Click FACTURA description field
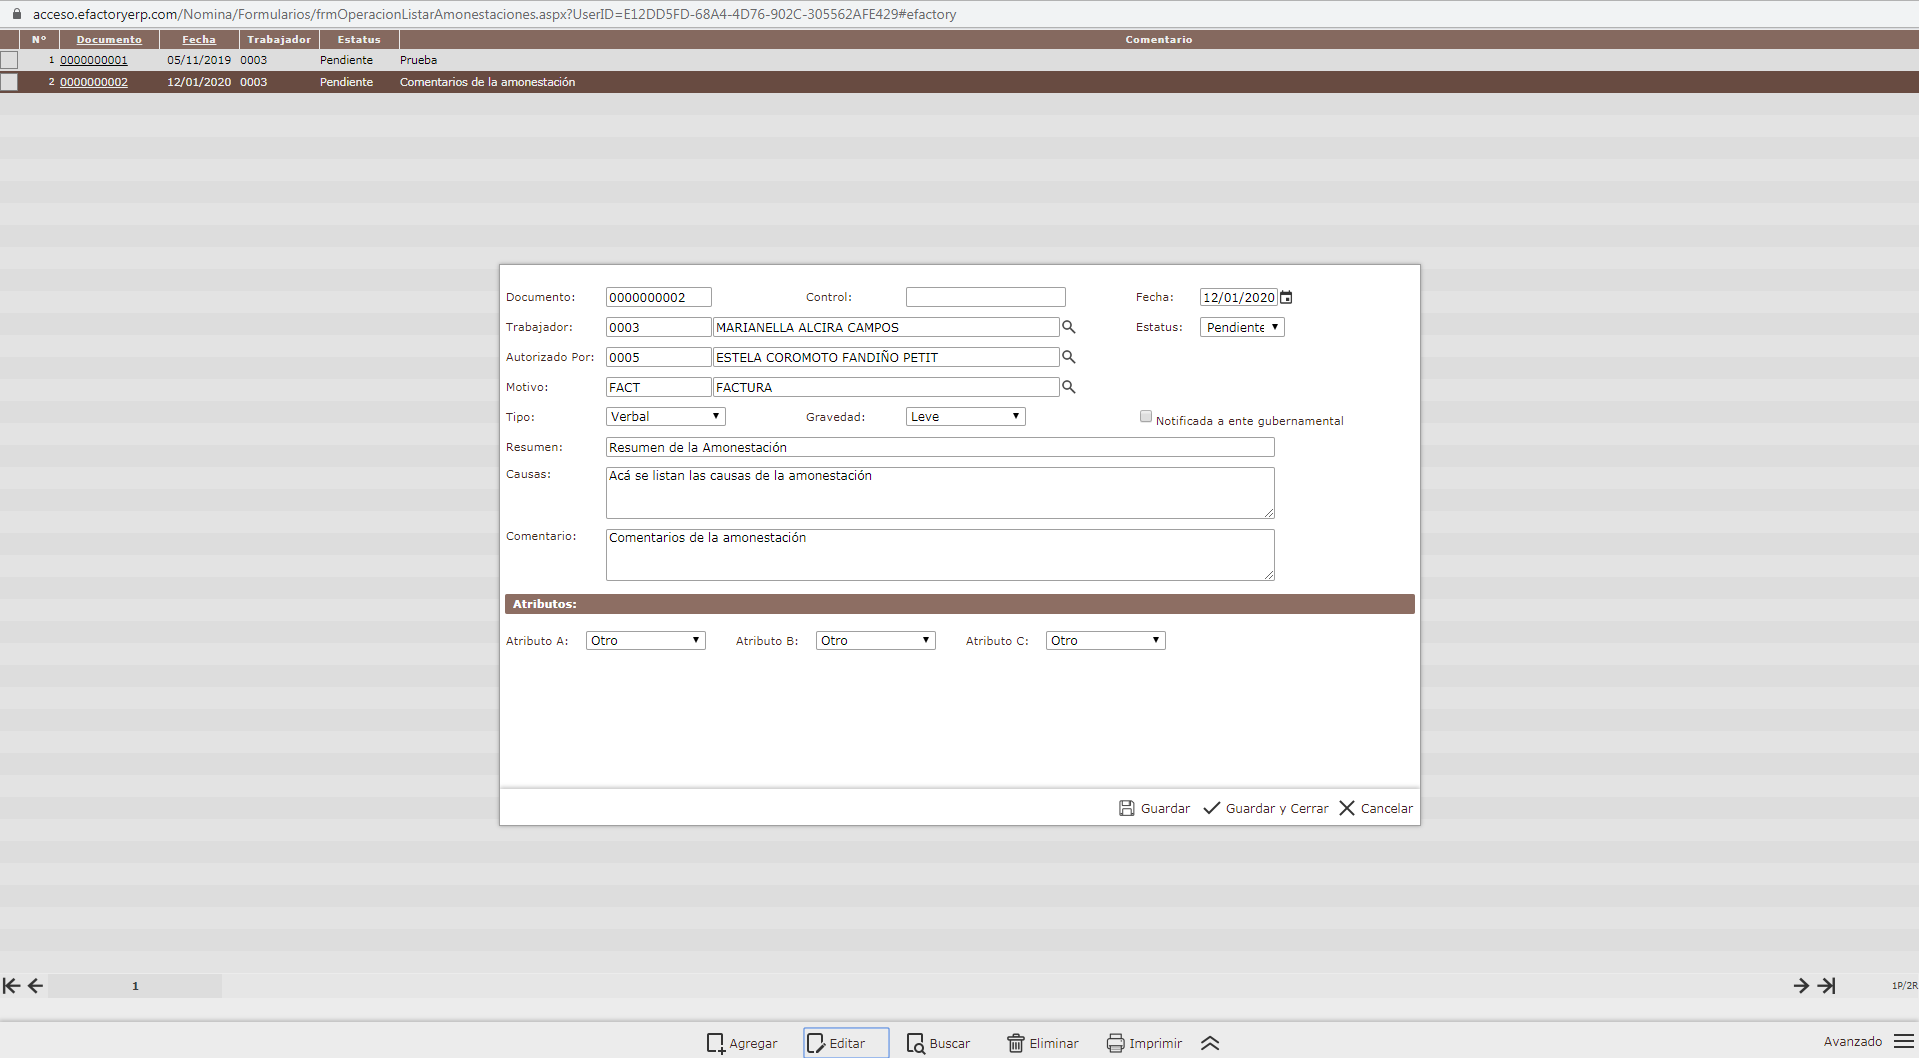 tap(886, 387)
